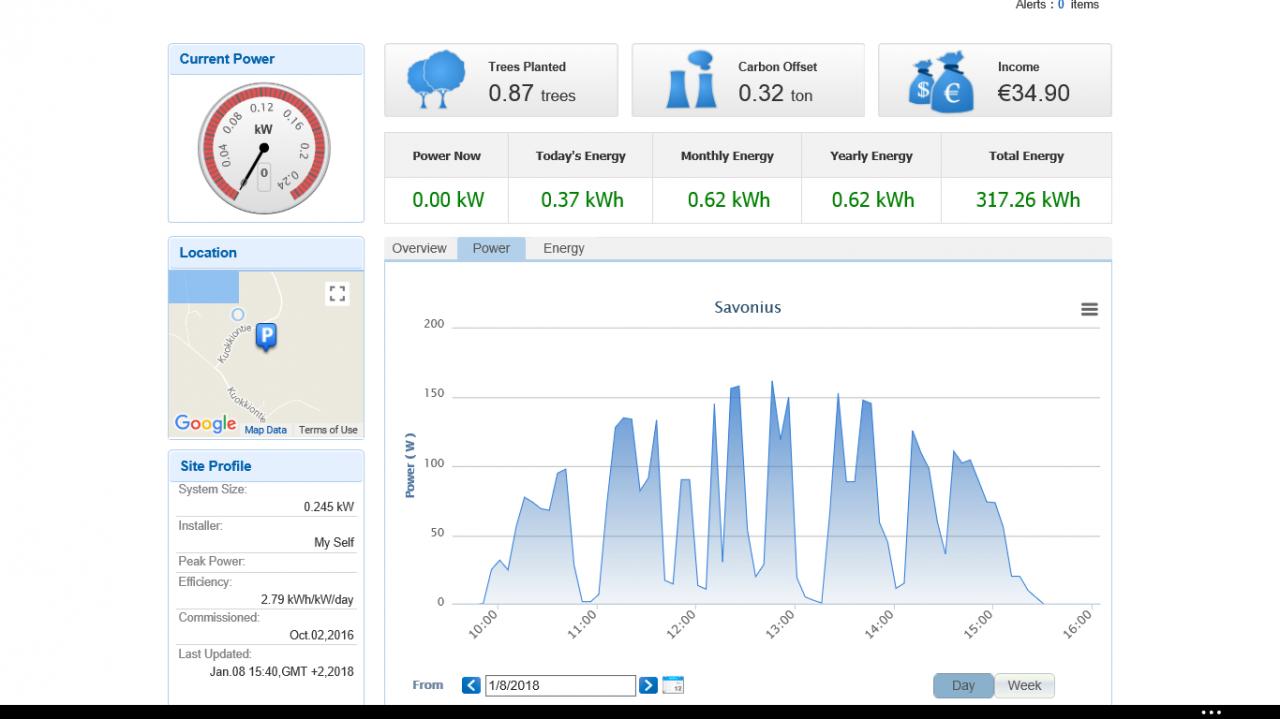1280x719 pixels.
Task: Click the Carbon Offset cooling towers icon
Action: click(x=691, y=80)
